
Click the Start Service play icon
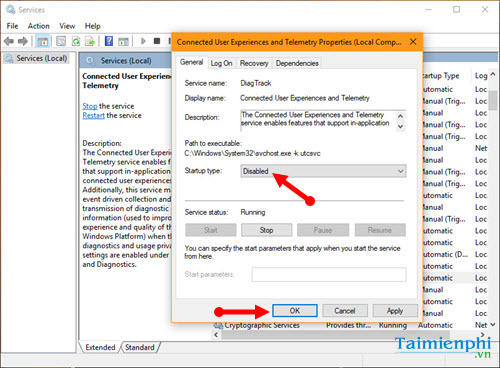pos(143,41)
